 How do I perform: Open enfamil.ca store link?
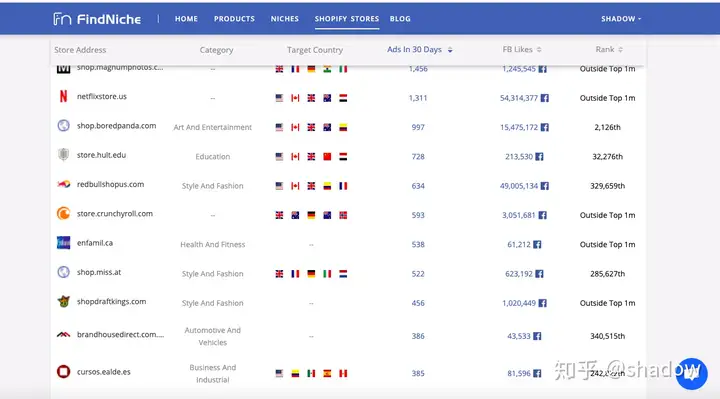pos(95,243)
